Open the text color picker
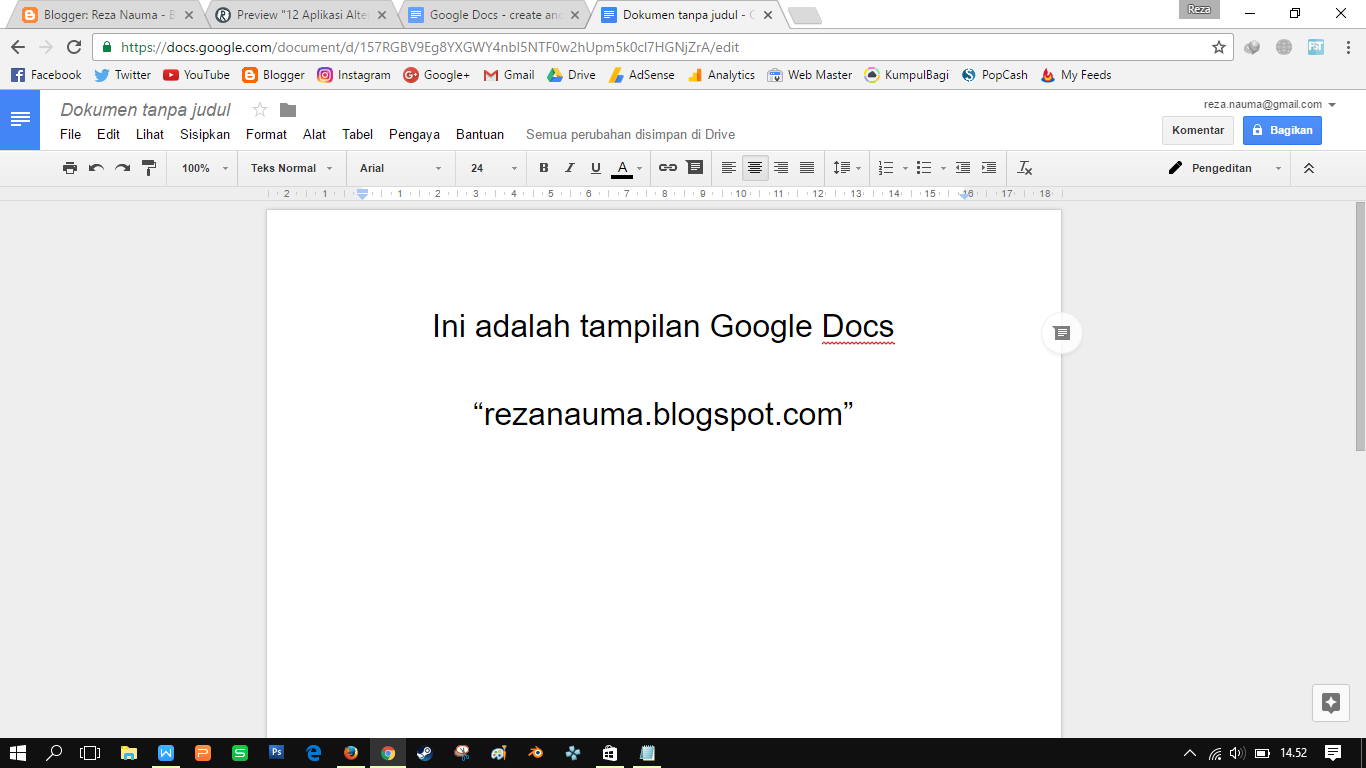This screenshot has width=1366, height=768. pos(622,167)
